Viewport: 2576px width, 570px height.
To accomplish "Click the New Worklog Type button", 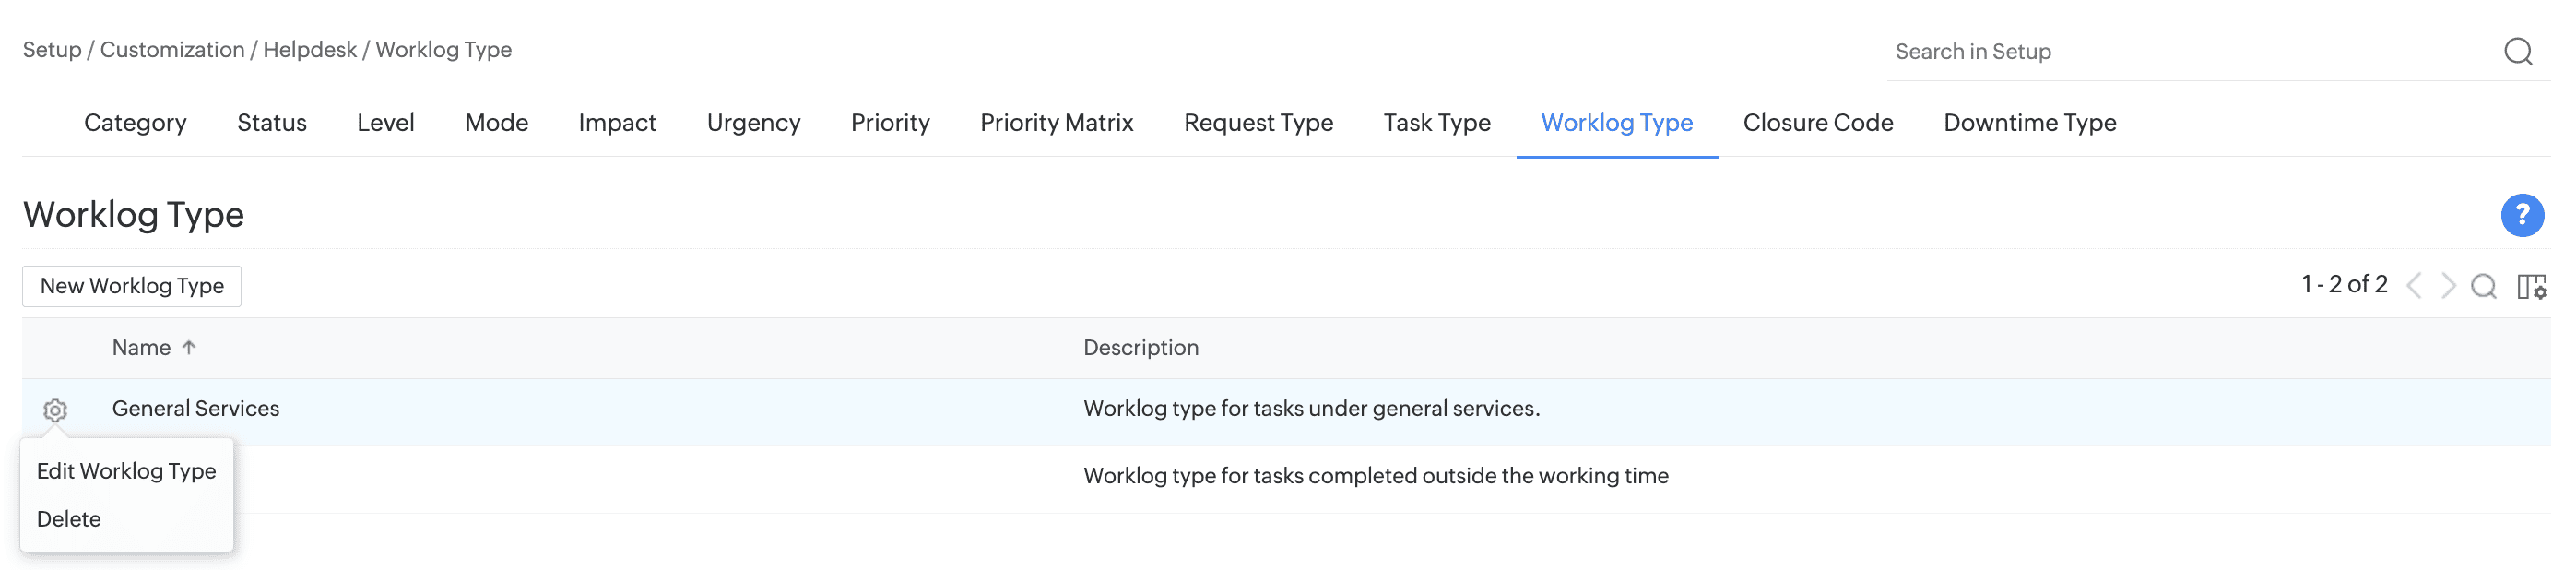I will coord(132,286).
